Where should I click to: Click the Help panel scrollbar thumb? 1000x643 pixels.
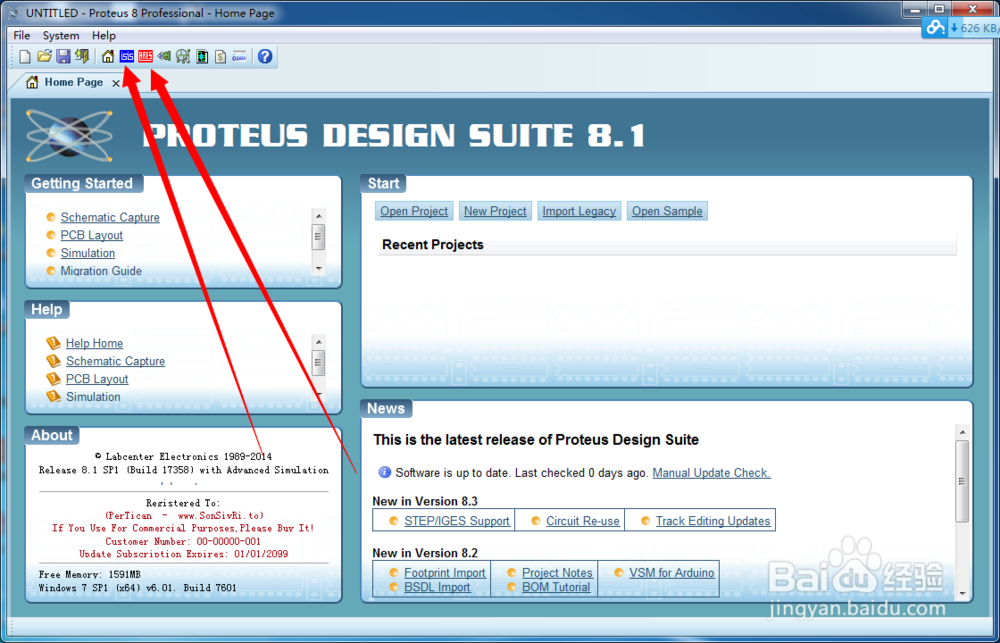click(319, 363)
